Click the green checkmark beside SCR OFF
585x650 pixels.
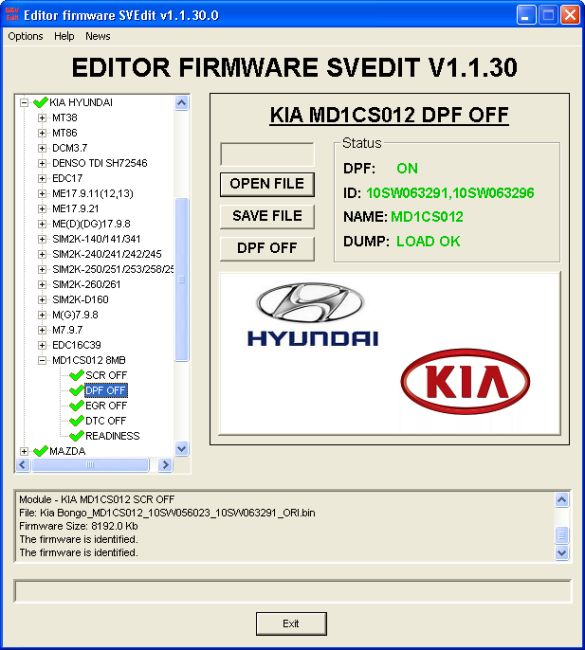pyautogui.click(x=77, y=375)
